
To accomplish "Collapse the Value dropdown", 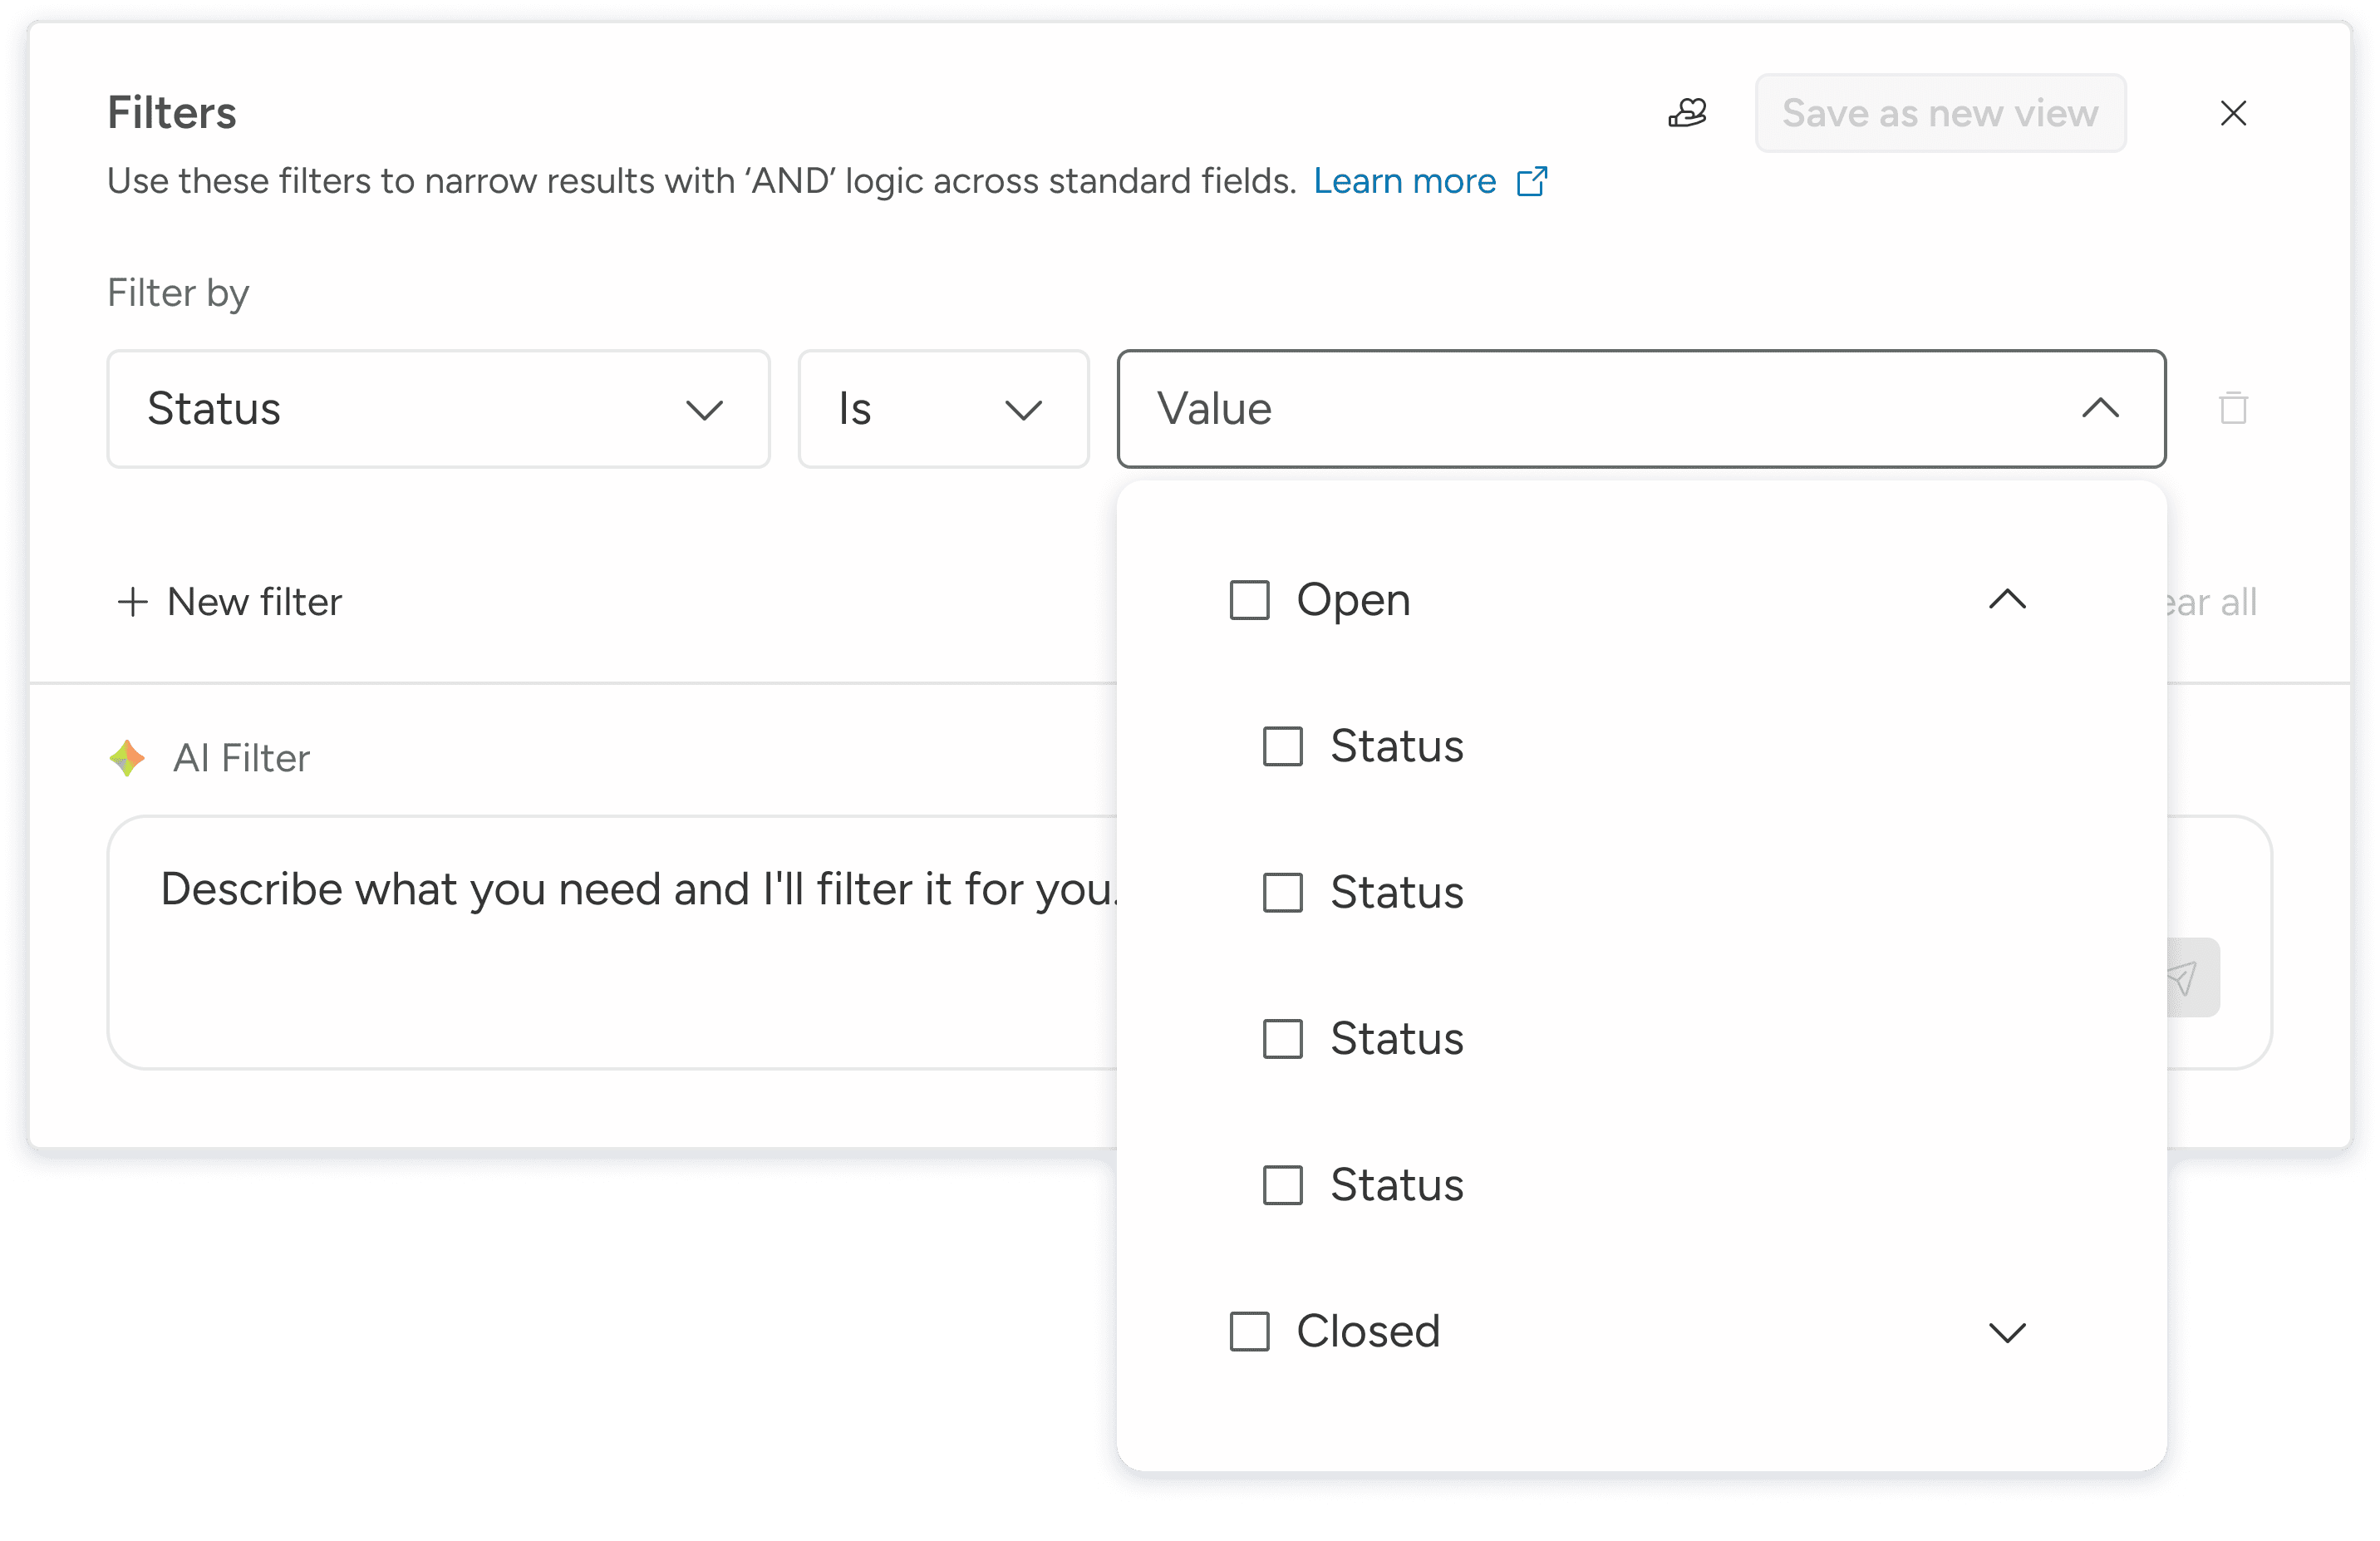I will [2100, 408].
